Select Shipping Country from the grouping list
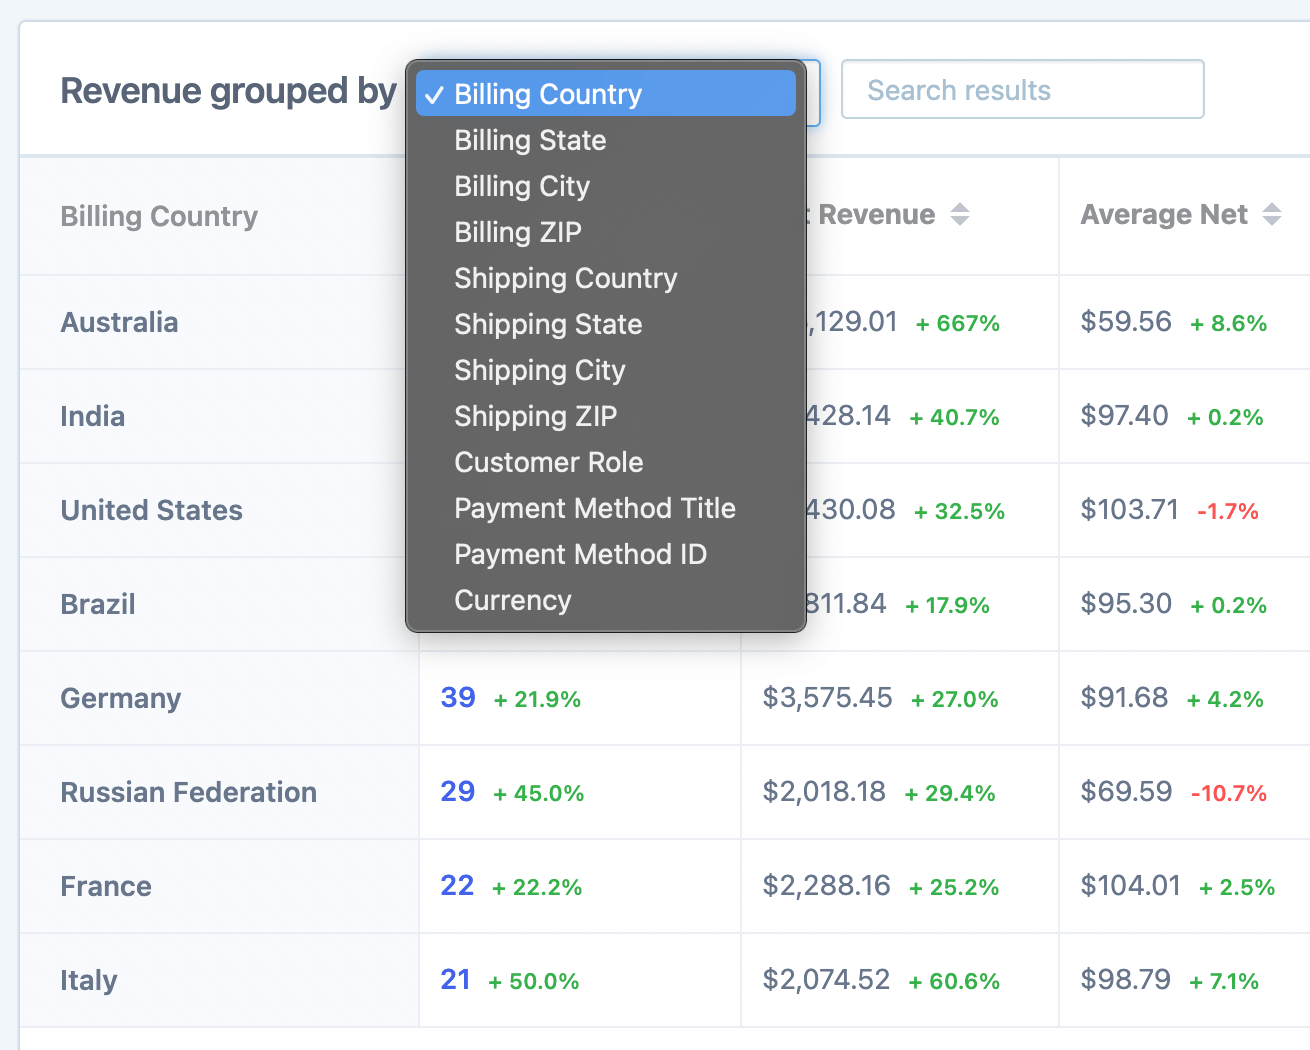Viewport: 1310px width, 1050px height. [x=566, y=278]
